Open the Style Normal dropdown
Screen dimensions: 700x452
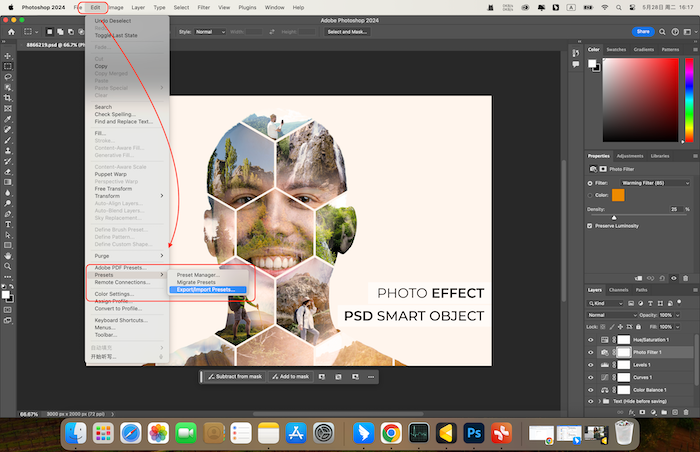(x=210, y=32)
